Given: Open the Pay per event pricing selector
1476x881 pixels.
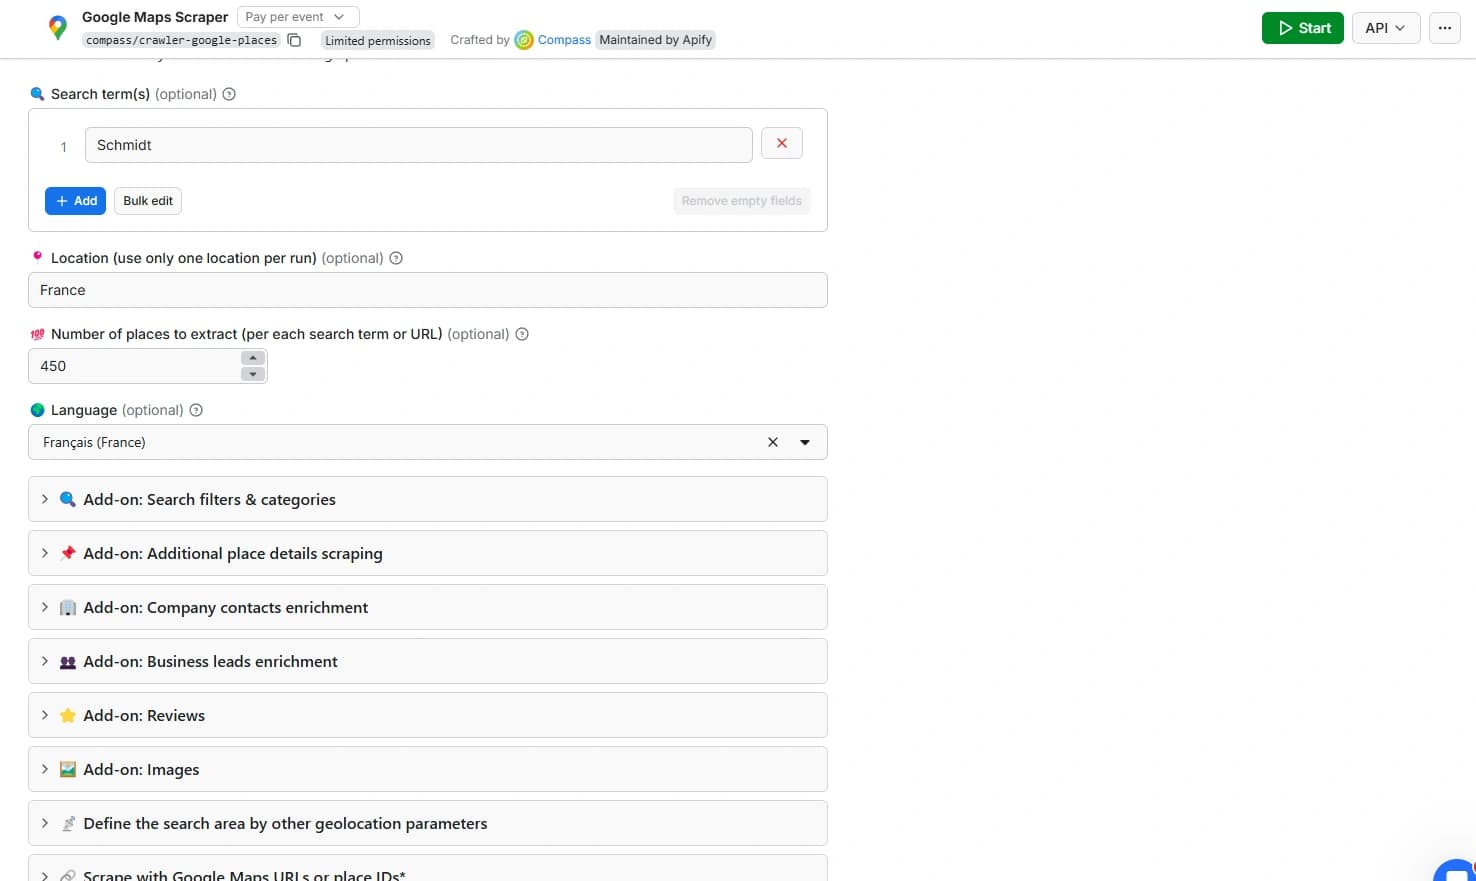Looking at the screenshot, I should click(297, 16).
